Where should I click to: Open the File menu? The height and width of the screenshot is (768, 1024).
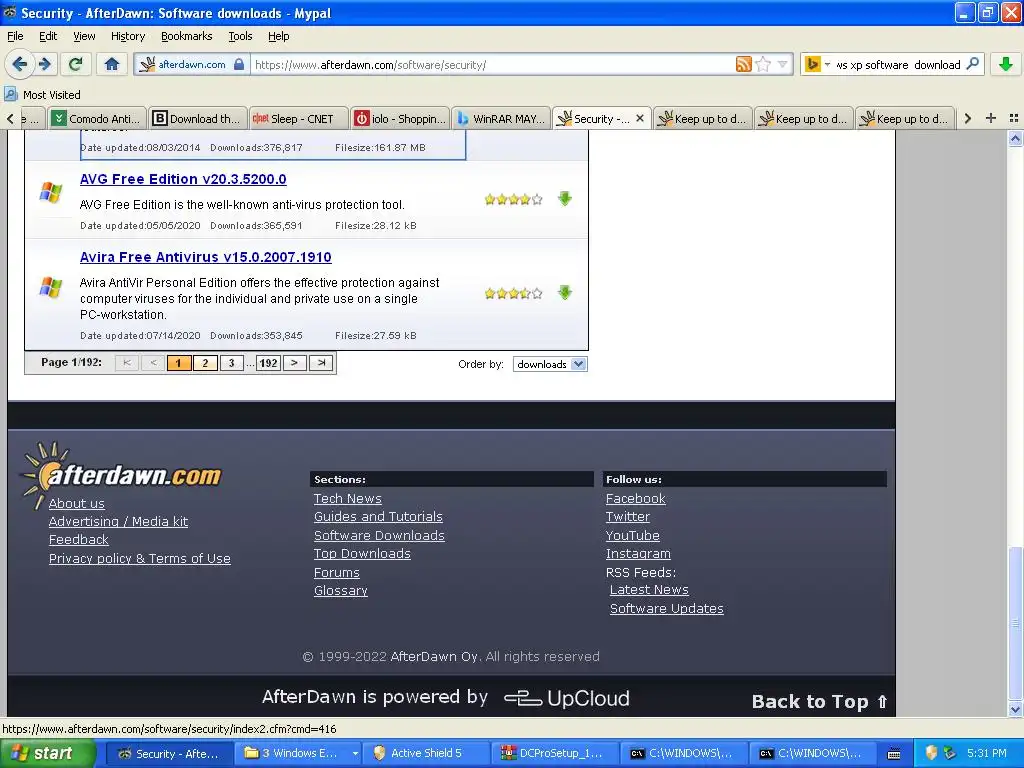15,36
